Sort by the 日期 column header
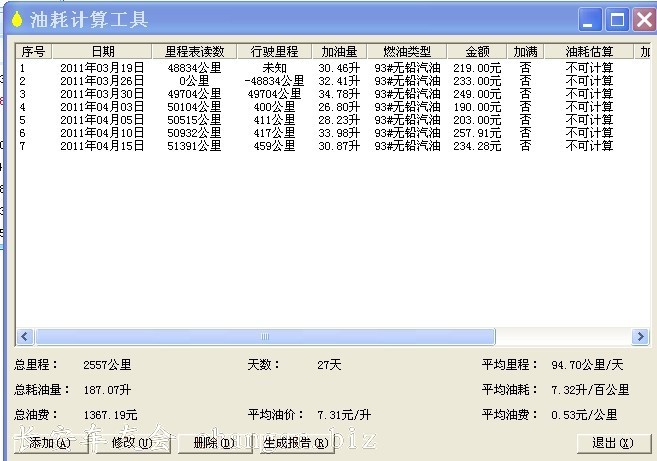657x461 pixels. pos(102,51)
